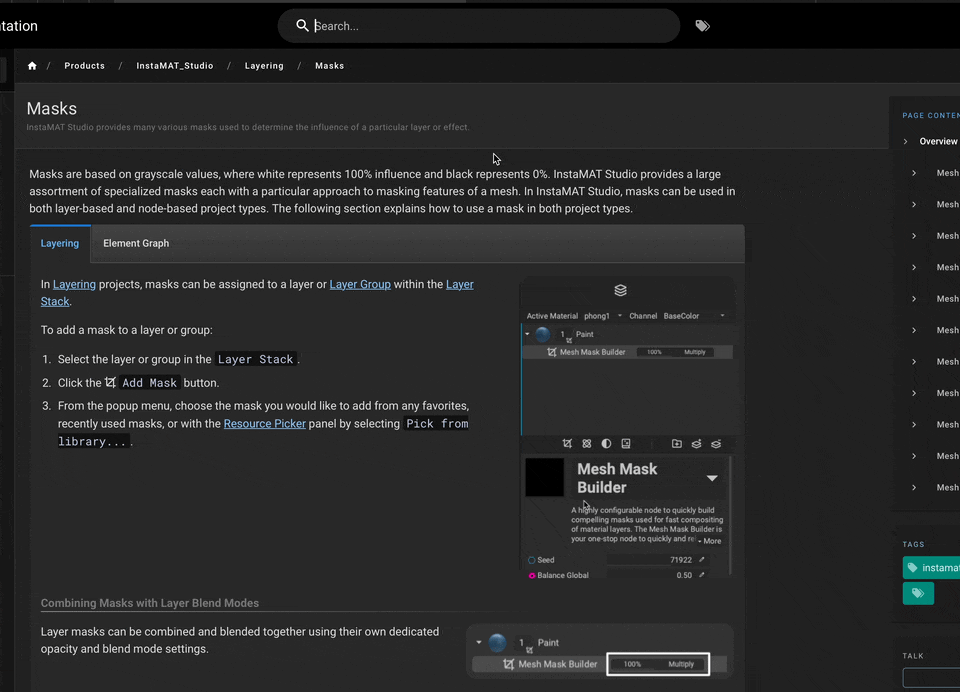
Task: Click the 100% opacity slider in highlighted box
Action: 633,664
